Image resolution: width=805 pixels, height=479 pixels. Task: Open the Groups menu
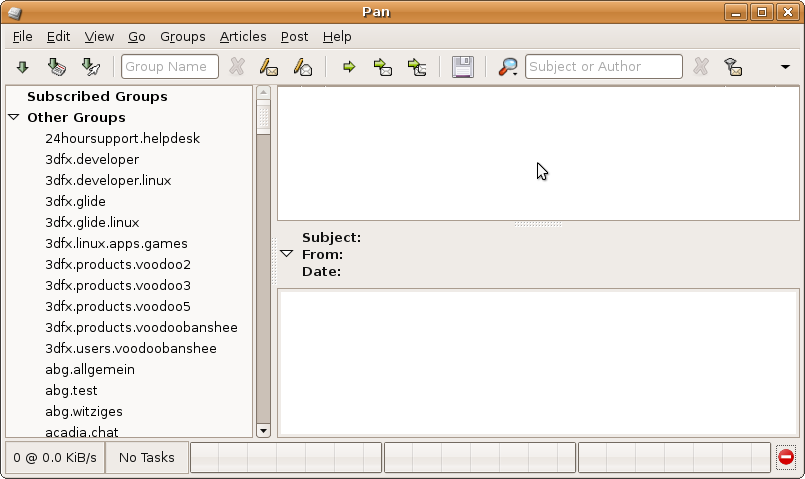pos(182,36)
